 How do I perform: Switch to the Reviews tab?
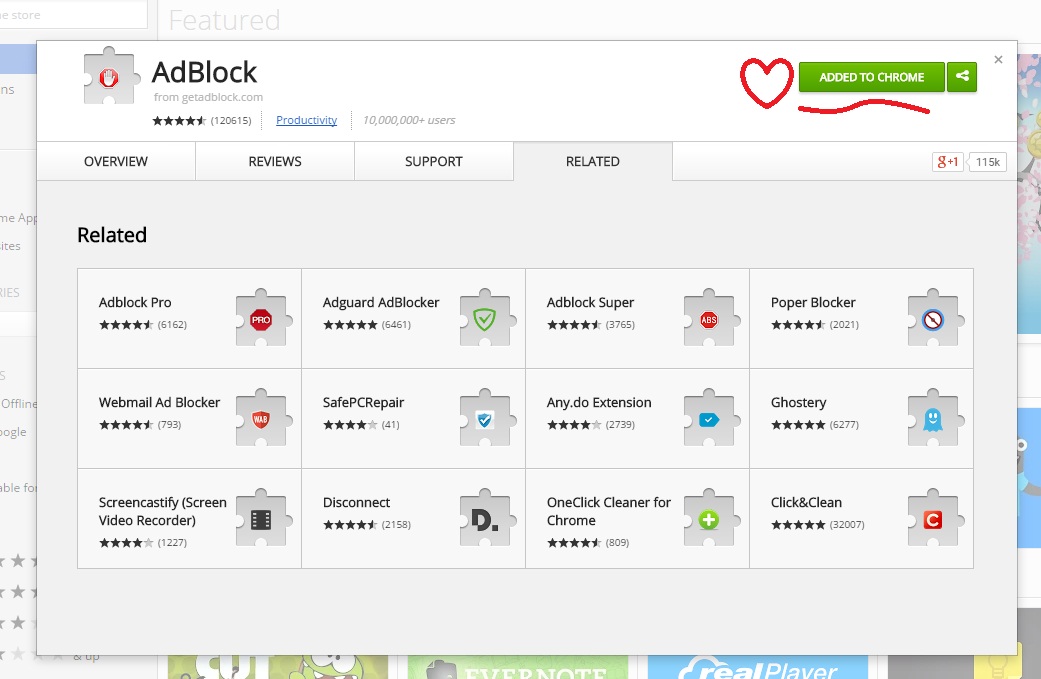coord(275,161)
